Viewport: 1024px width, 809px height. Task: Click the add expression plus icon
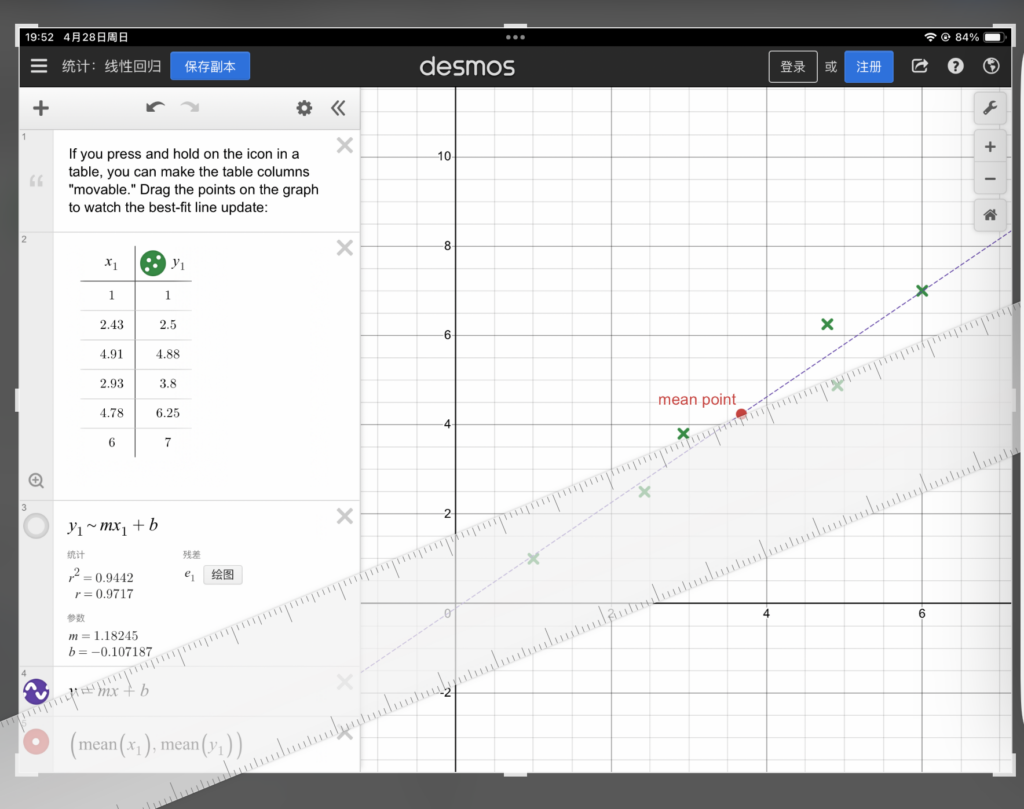point(41,108)
